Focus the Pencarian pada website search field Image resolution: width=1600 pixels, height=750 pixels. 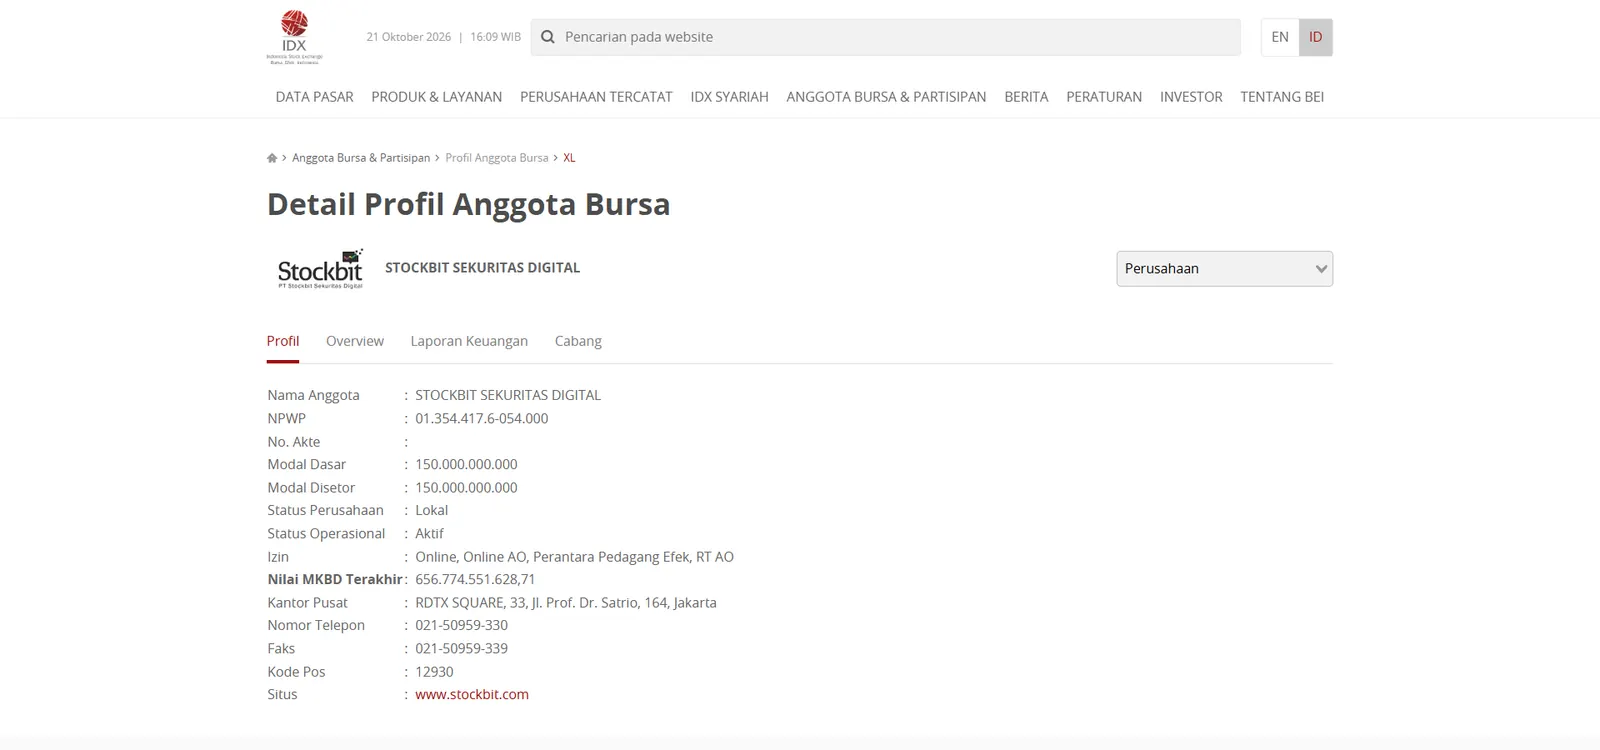(886, 37)
